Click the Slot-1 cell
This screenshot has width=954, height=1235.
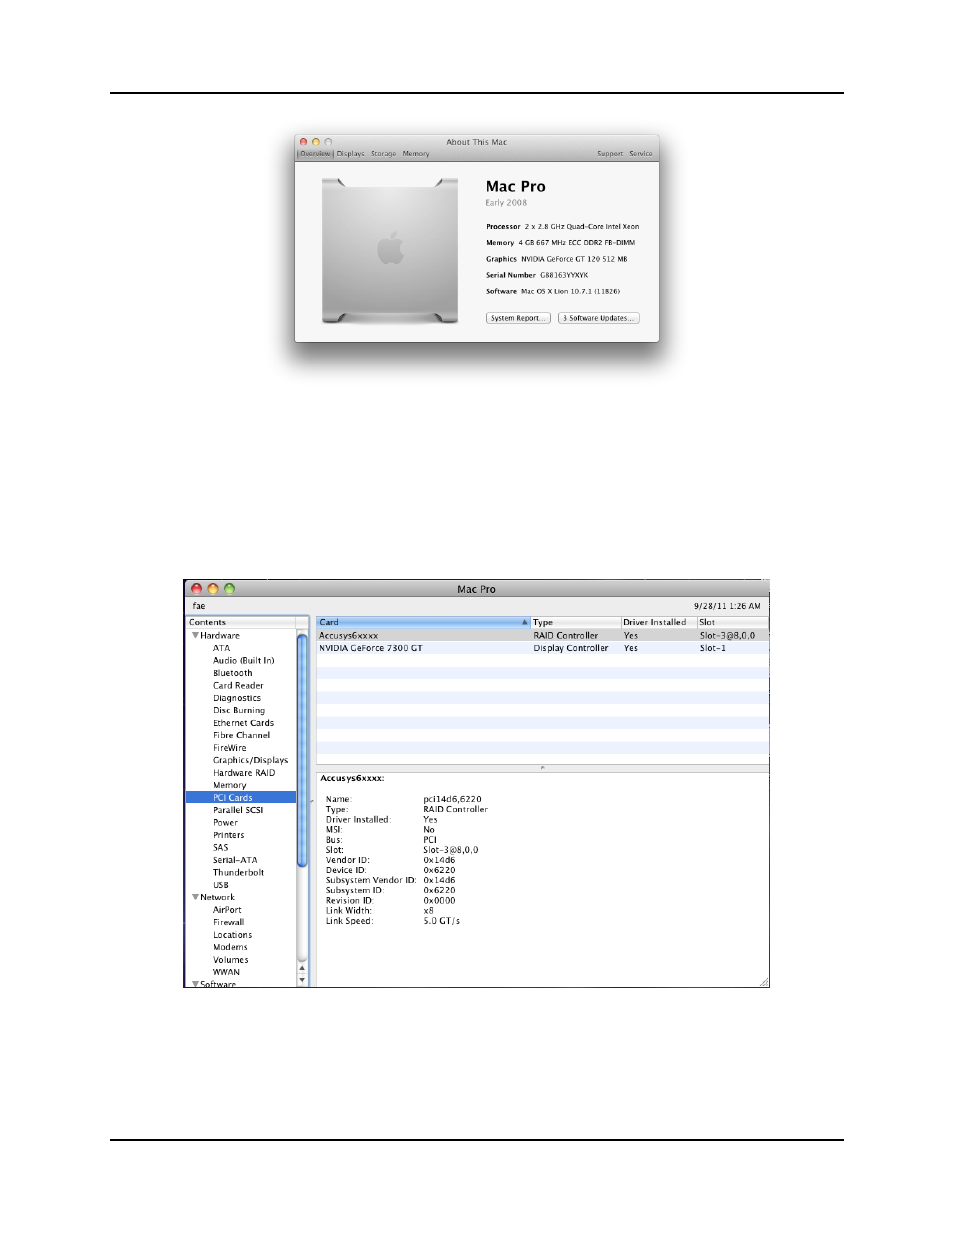[713, 648]
